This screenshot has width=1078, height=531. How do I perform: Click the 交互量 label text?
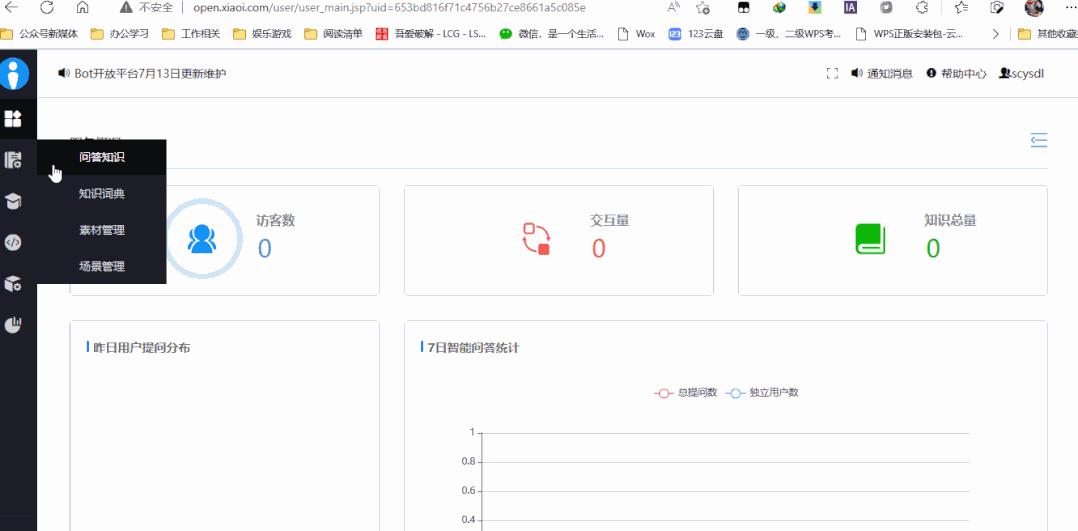pyautogui.click(x=610, y=220)
